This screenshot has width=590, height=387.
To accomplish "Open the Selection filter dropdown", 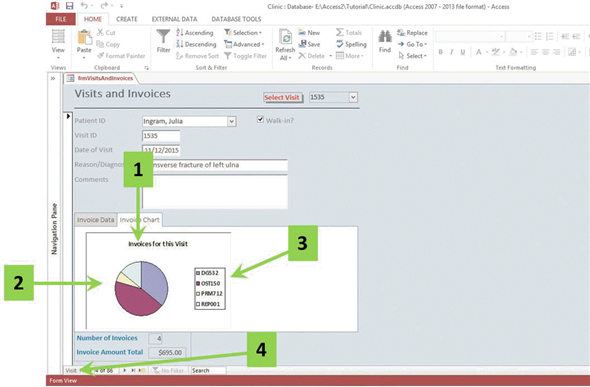I will [x=243, y=33].
